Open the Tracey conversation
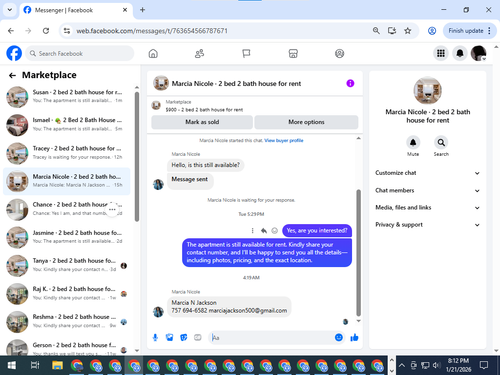This screenshot has height=375, width=500. tap(67, 153)
